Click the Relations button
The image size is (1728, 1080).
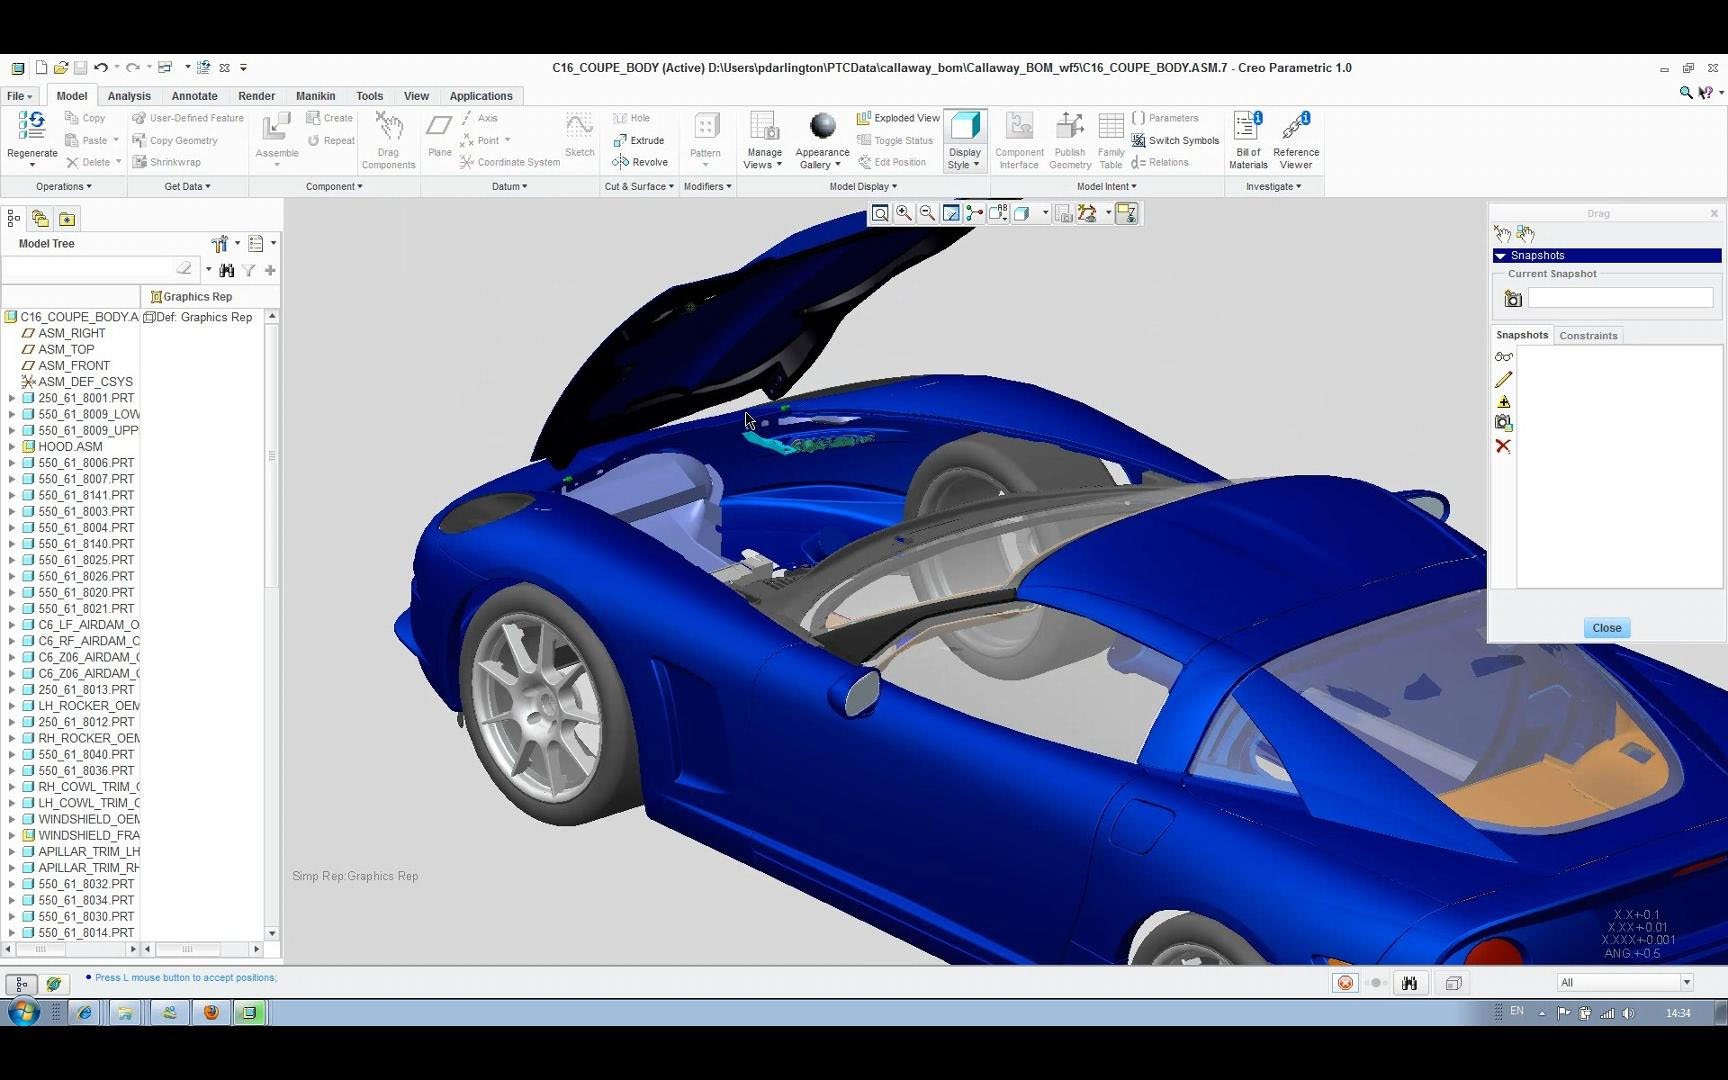pyautogui.click(x=1160, y=162)
